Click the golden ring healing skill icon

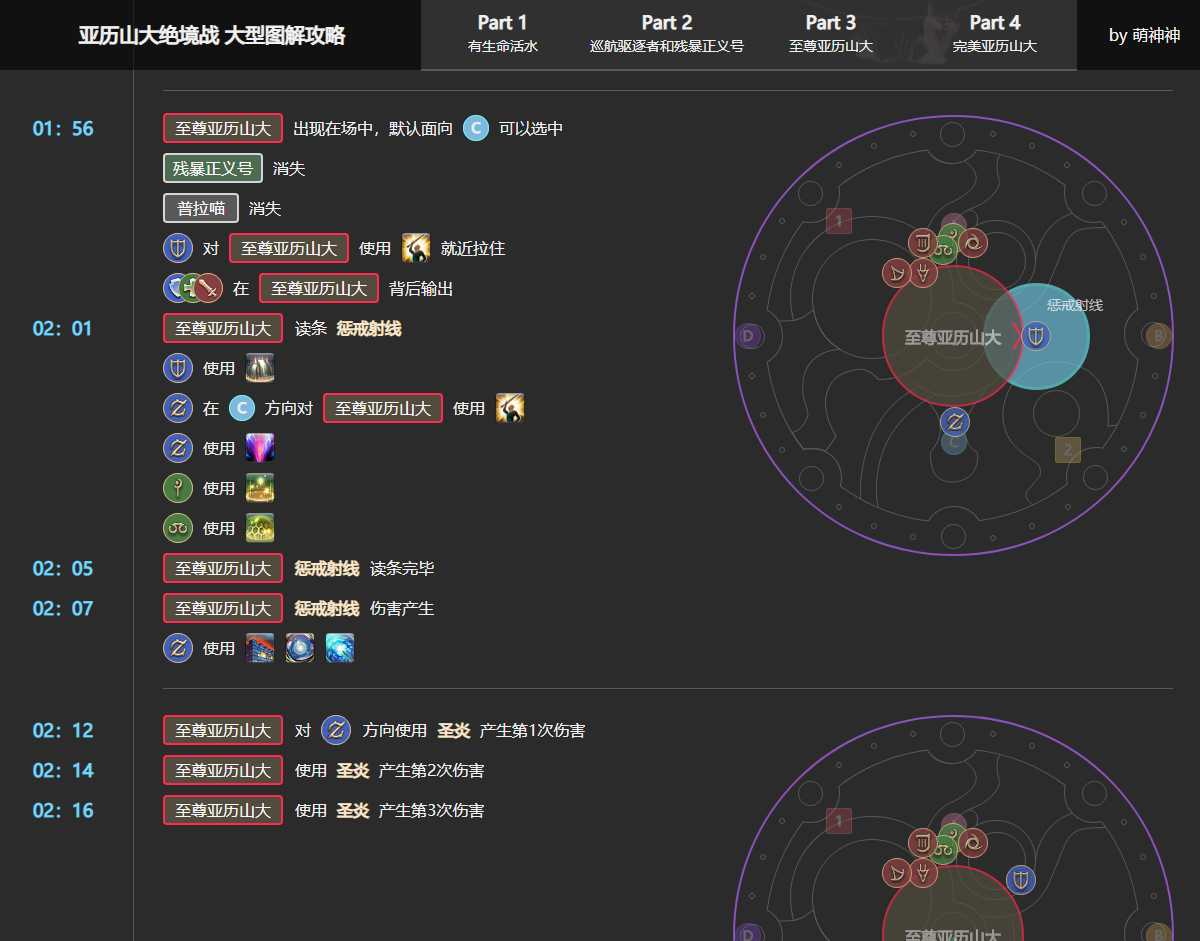tap(260, 488)
